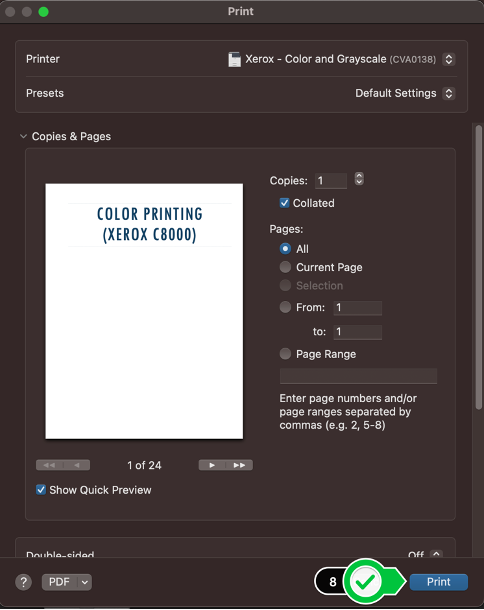Viewport: 484px width, 610px height.
Task: Click the Print button
Action: (x=438, y=582)
